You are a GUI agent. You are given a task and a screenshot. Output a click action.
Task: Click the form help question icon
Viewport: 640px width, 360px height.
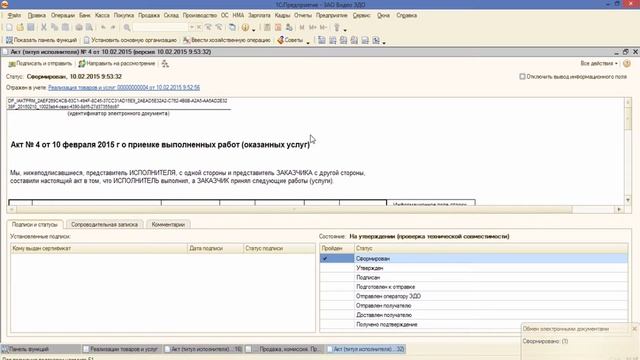click(627, 64)
